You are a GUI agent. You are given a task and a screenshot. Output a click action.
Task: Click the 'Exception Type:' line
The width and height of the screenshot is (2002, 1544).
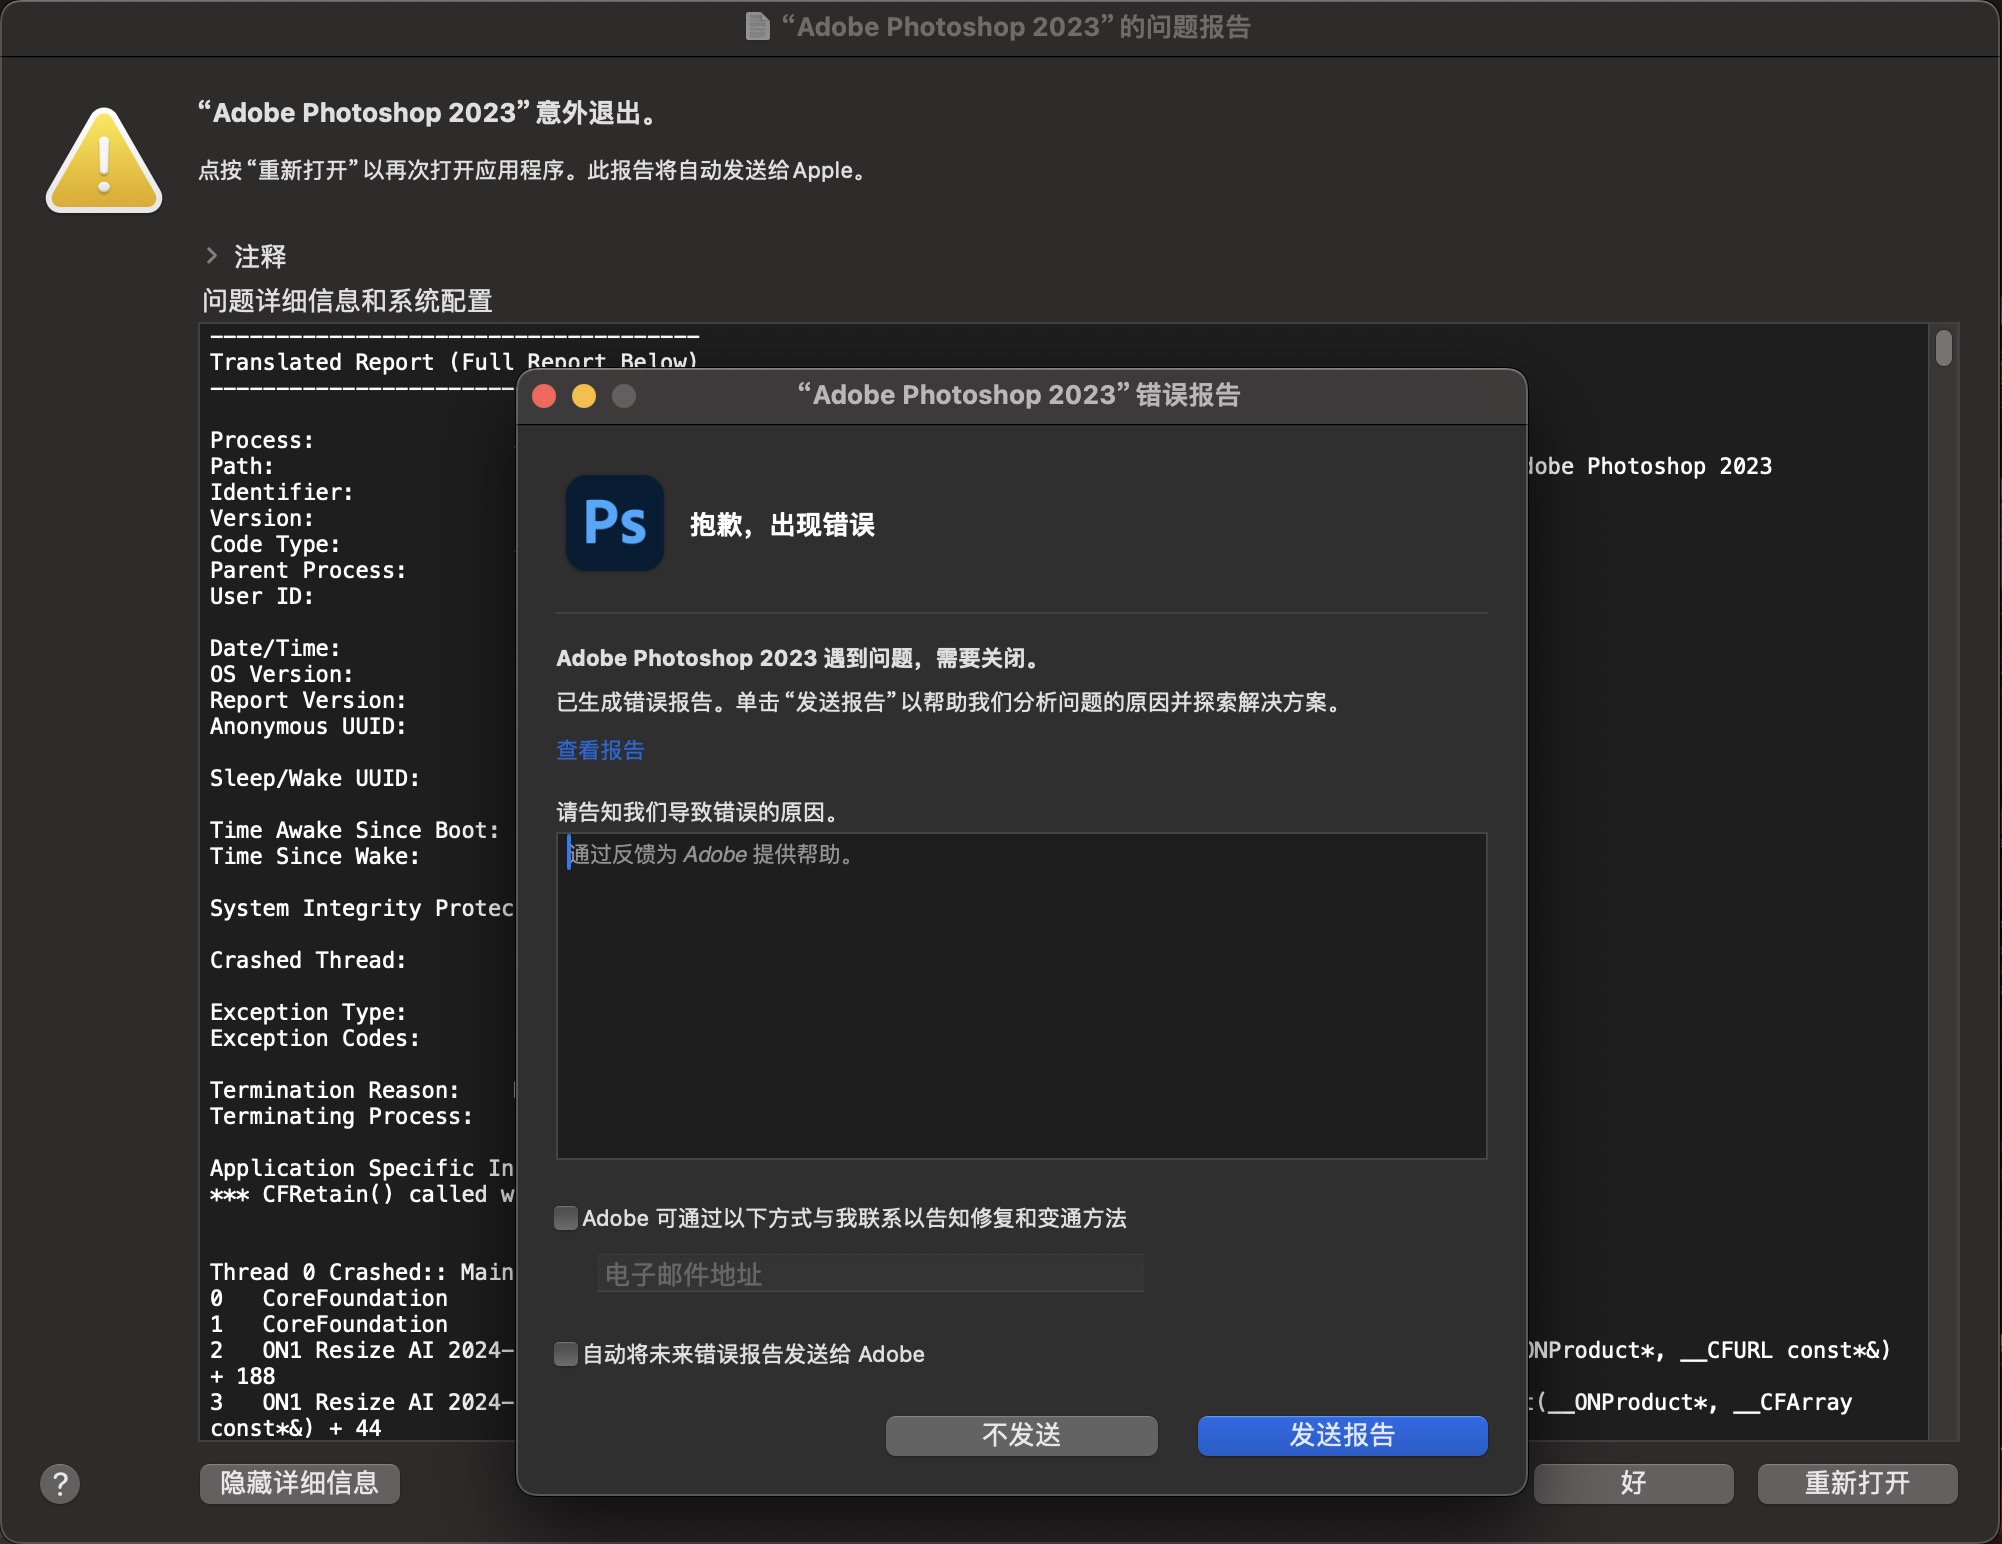(308, 1012)
